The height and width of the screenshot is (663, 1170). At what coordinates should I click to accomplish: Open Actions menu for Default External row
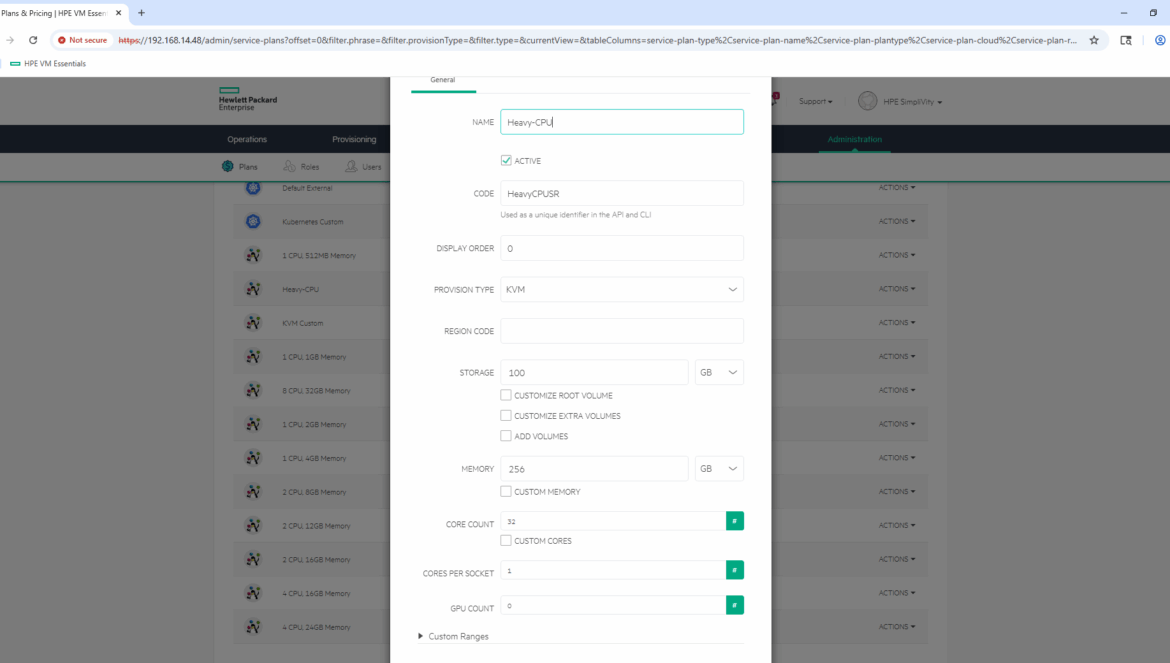coord(896,187)
